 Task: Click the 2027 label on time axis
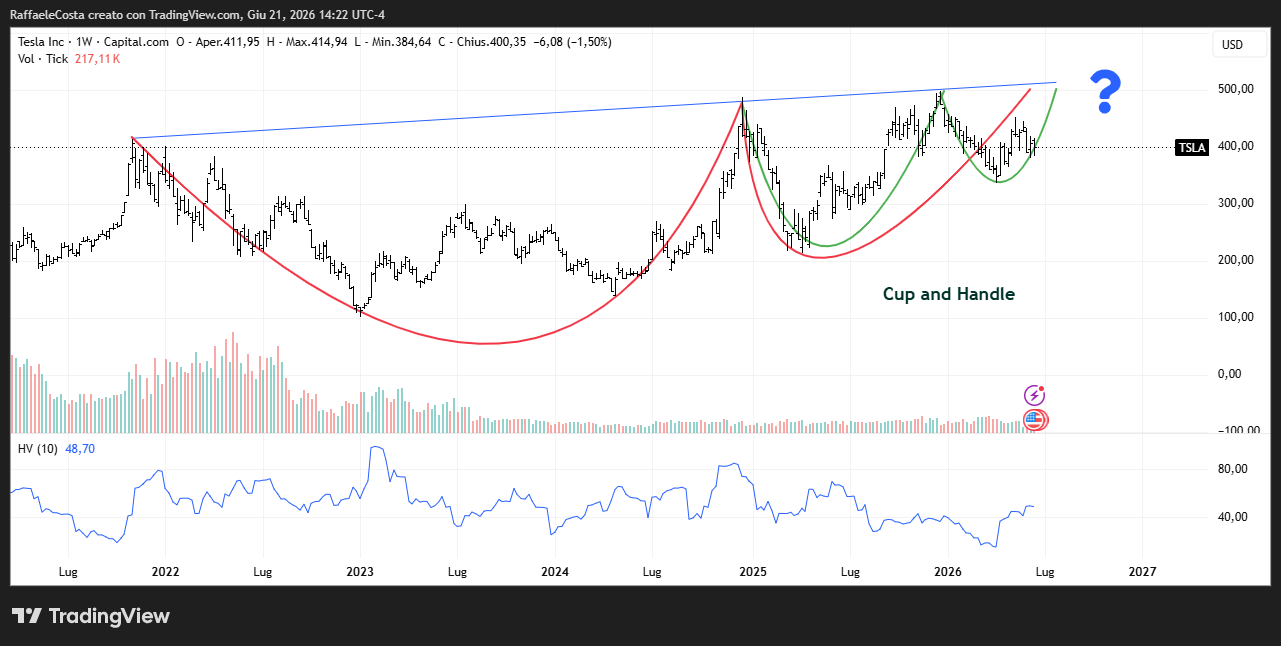tap(1142, 572)
